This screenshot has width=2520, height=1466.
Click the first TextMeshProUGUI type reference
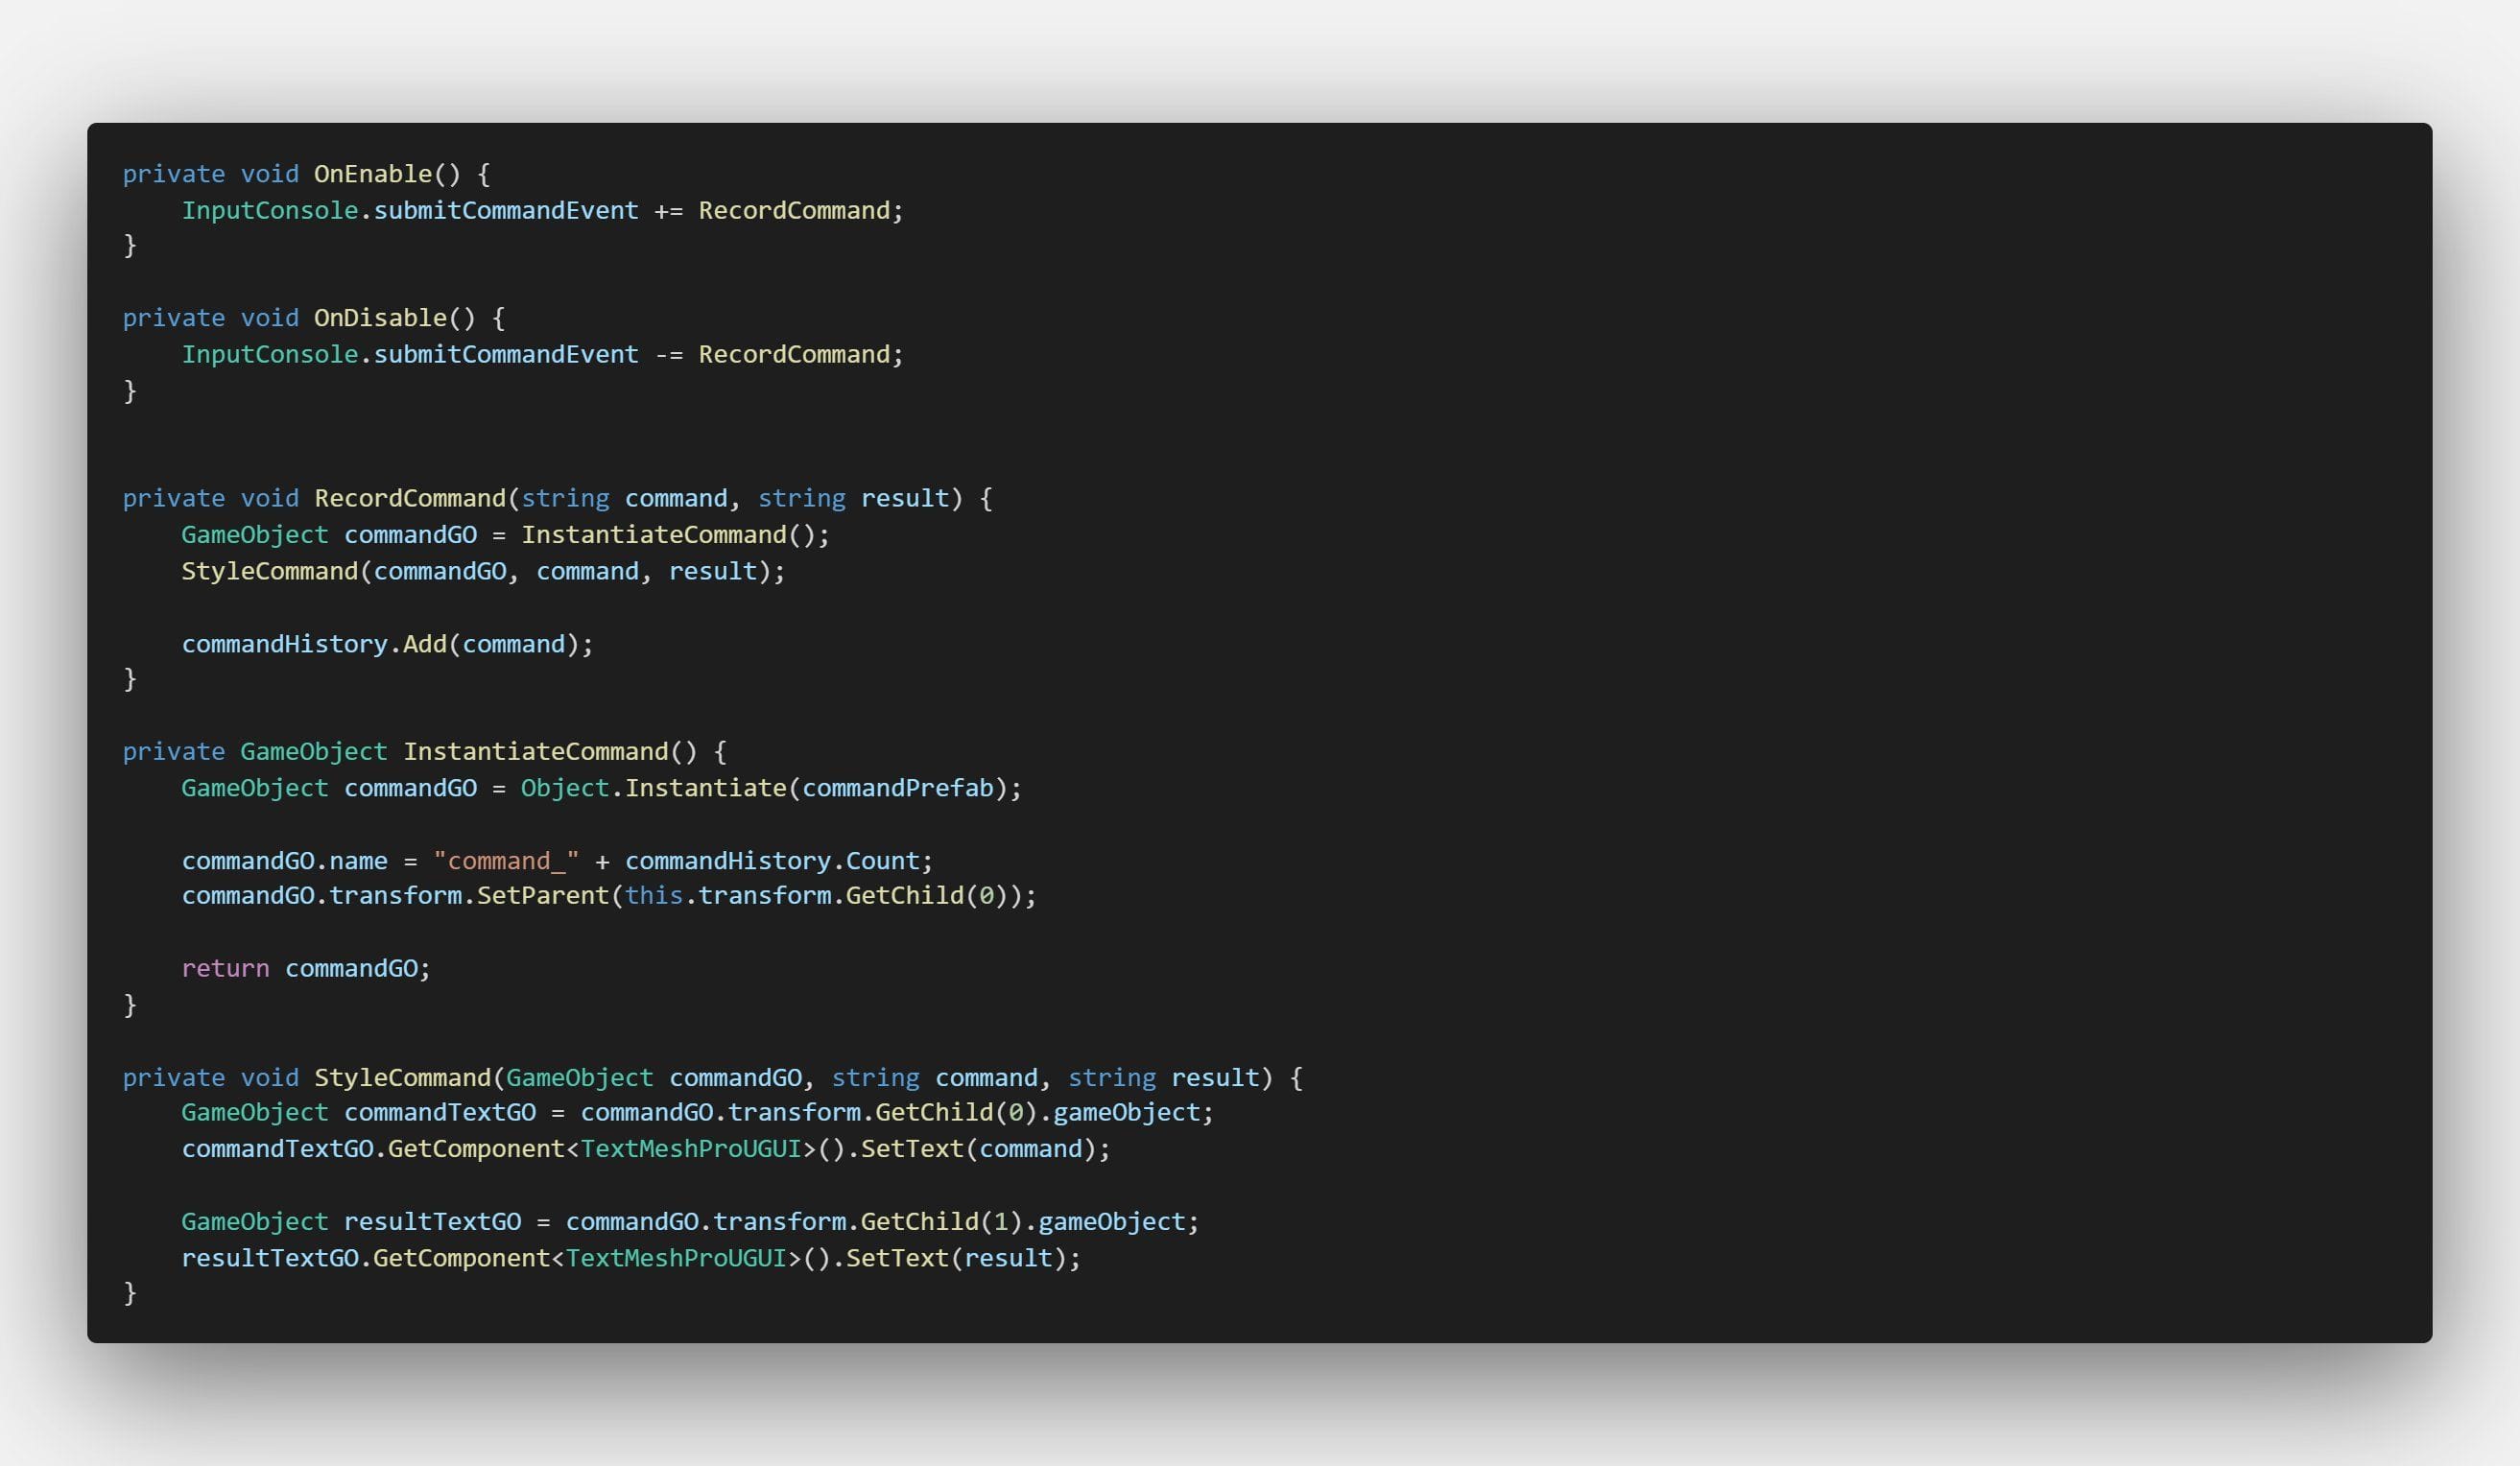(690, 1149)
